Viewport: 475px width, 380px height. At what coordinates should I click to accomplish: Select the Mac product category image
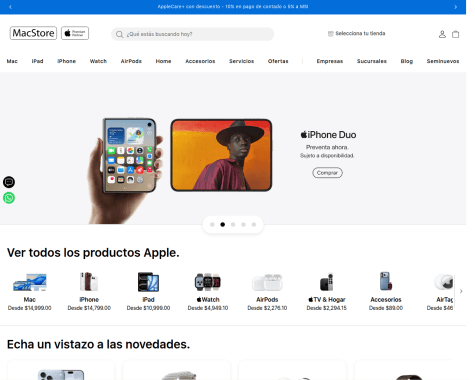click(30, 282)
